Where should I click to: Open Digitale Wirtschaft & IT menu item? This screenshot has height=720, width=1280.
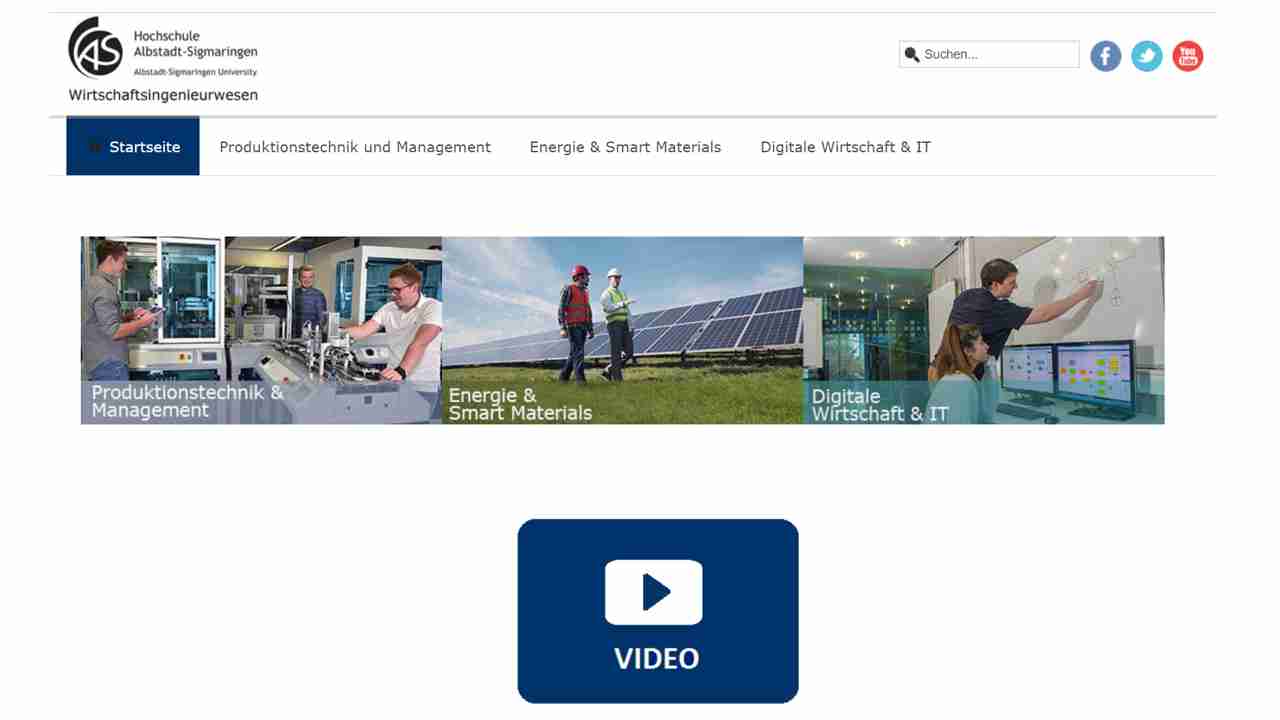(845, 147)
